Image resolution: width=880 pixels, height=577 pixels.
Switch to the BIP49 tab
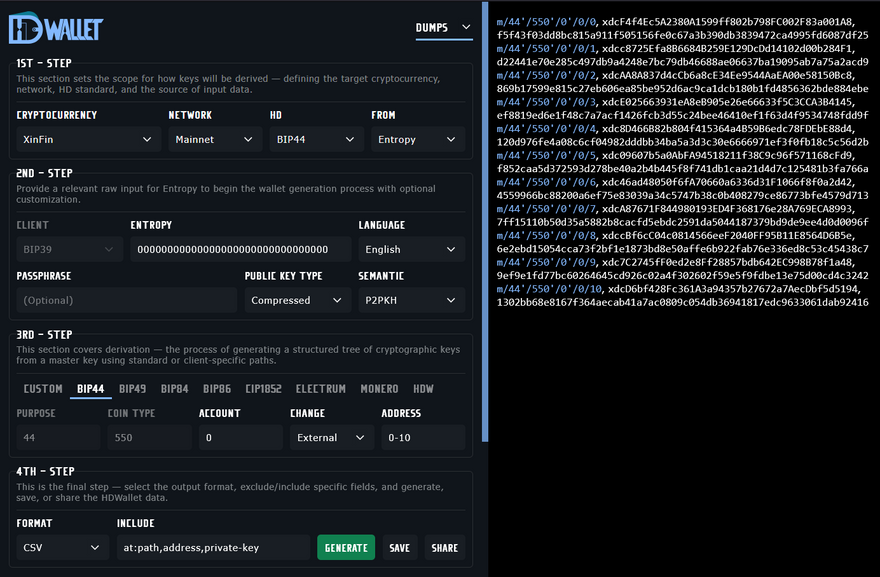(132, 389)
